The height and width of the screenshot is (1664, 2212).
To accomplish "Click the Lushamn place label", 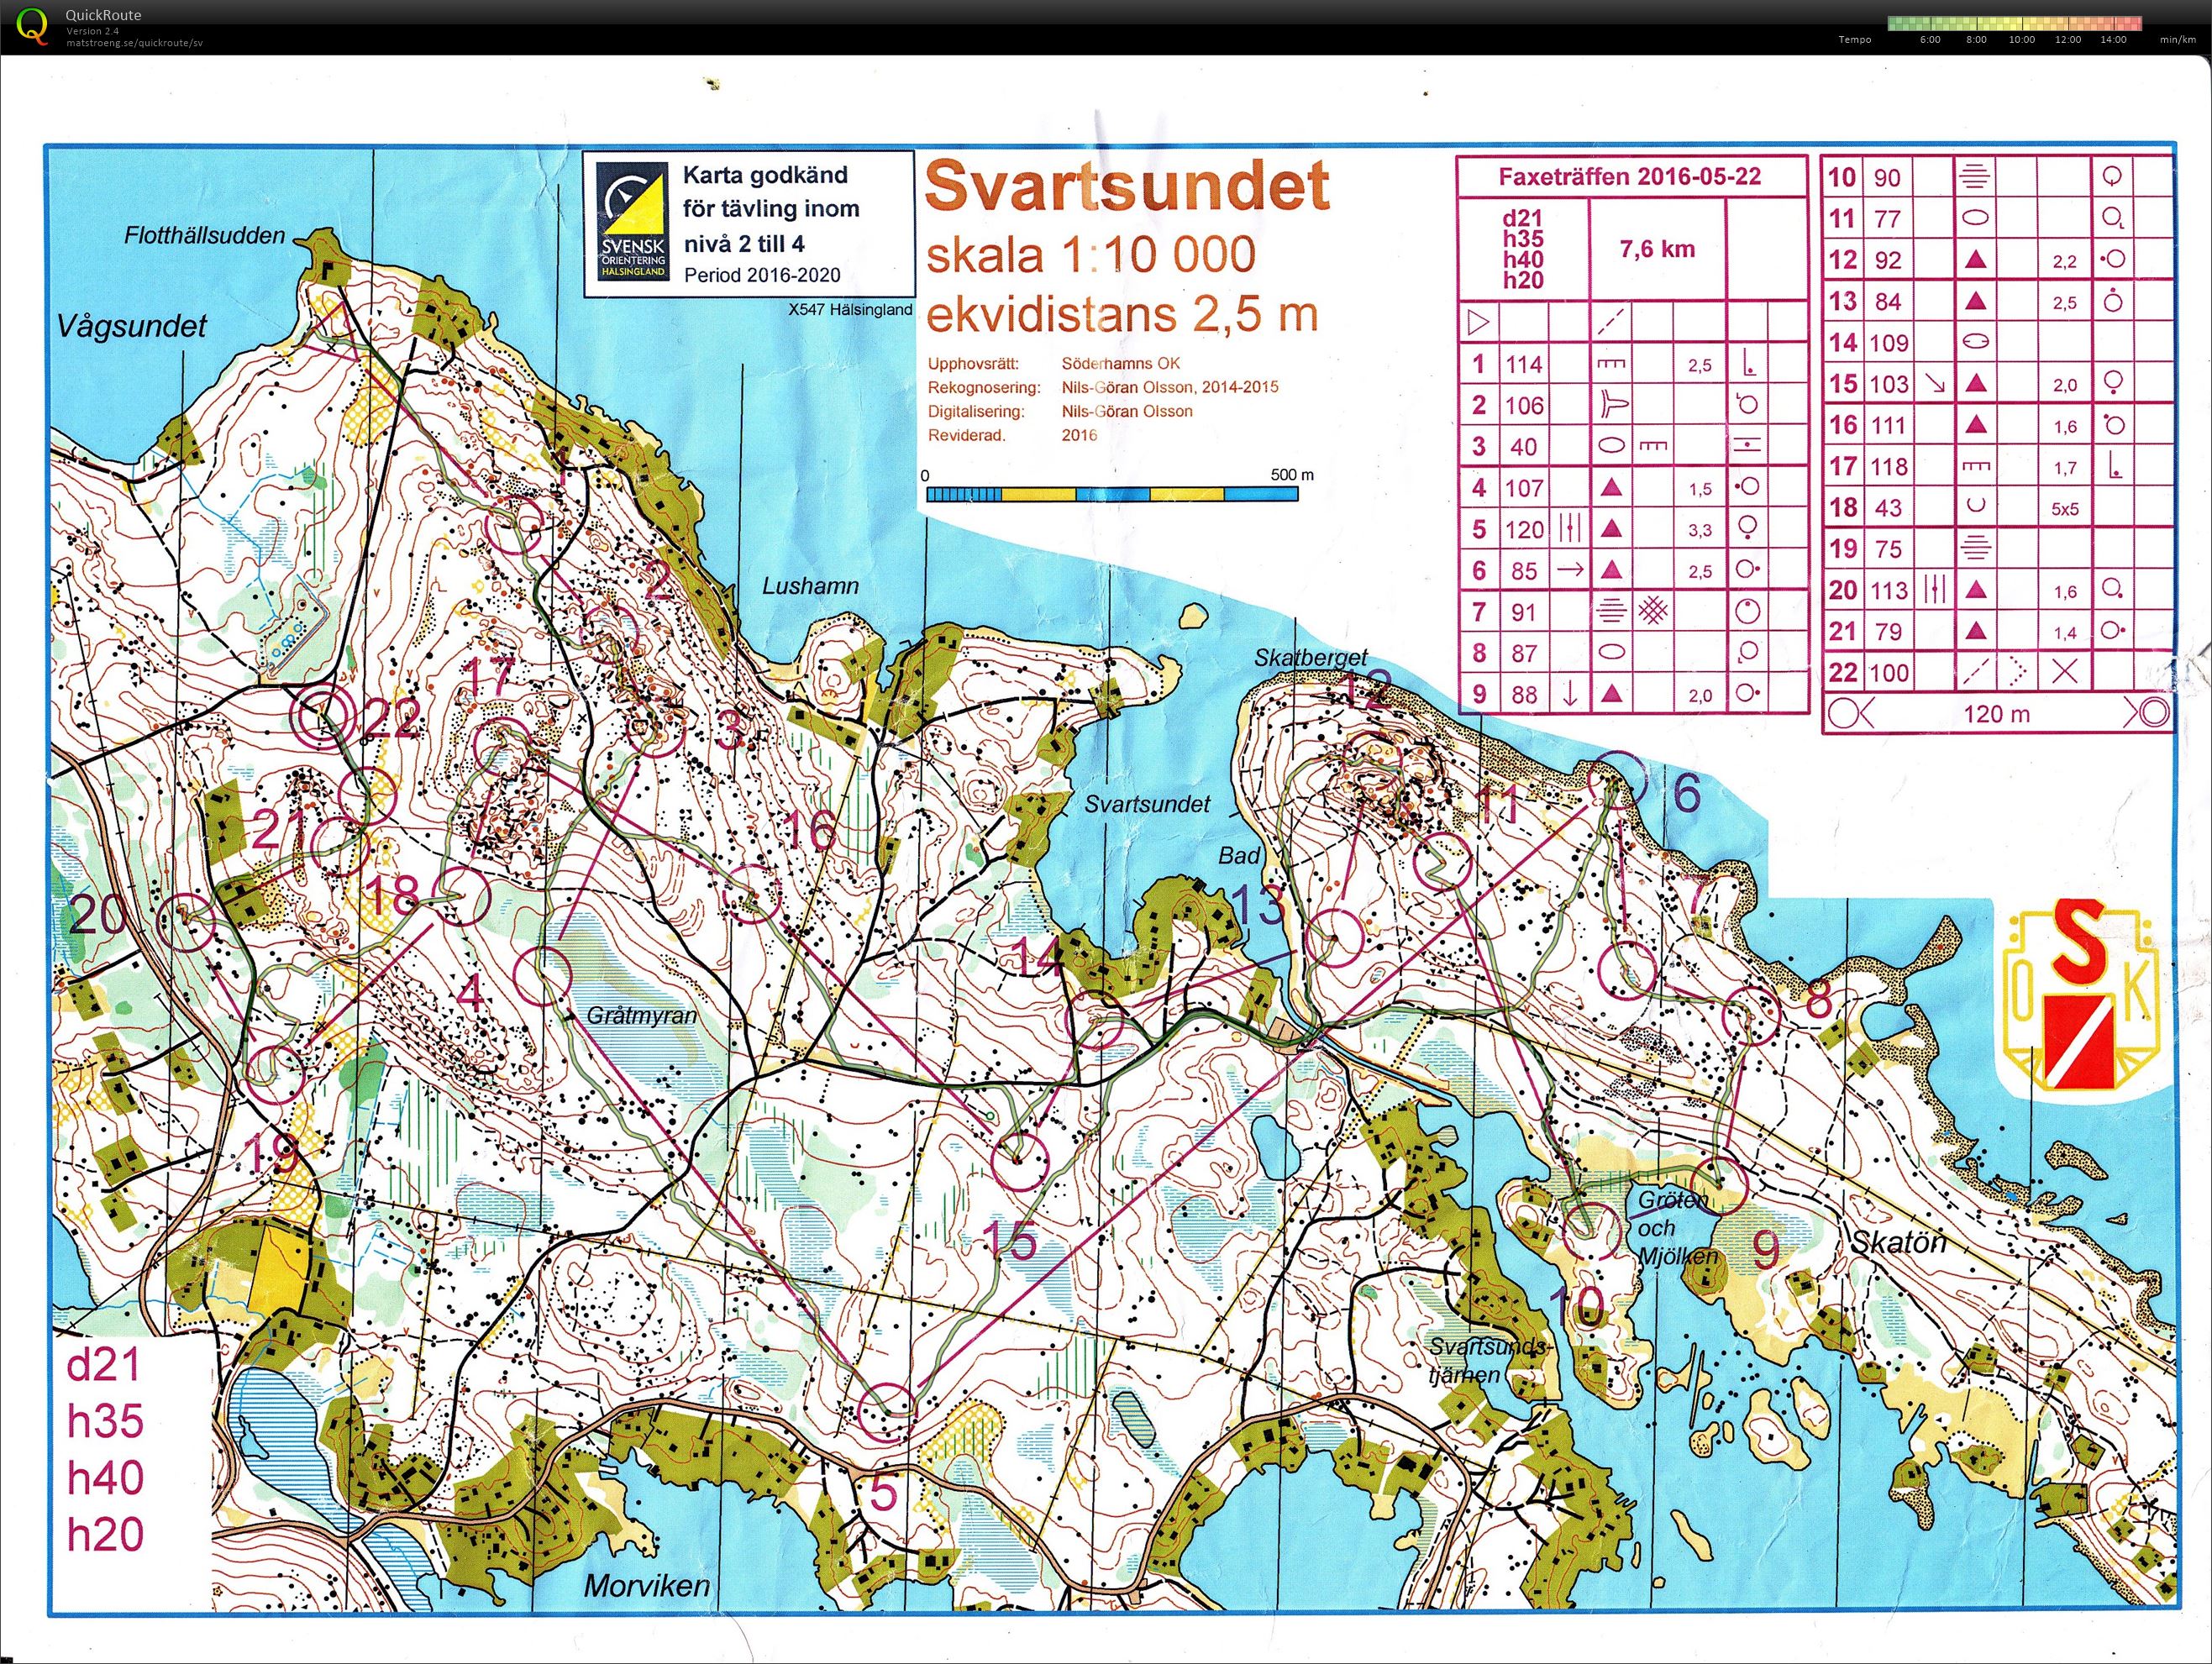I will 810,586.
